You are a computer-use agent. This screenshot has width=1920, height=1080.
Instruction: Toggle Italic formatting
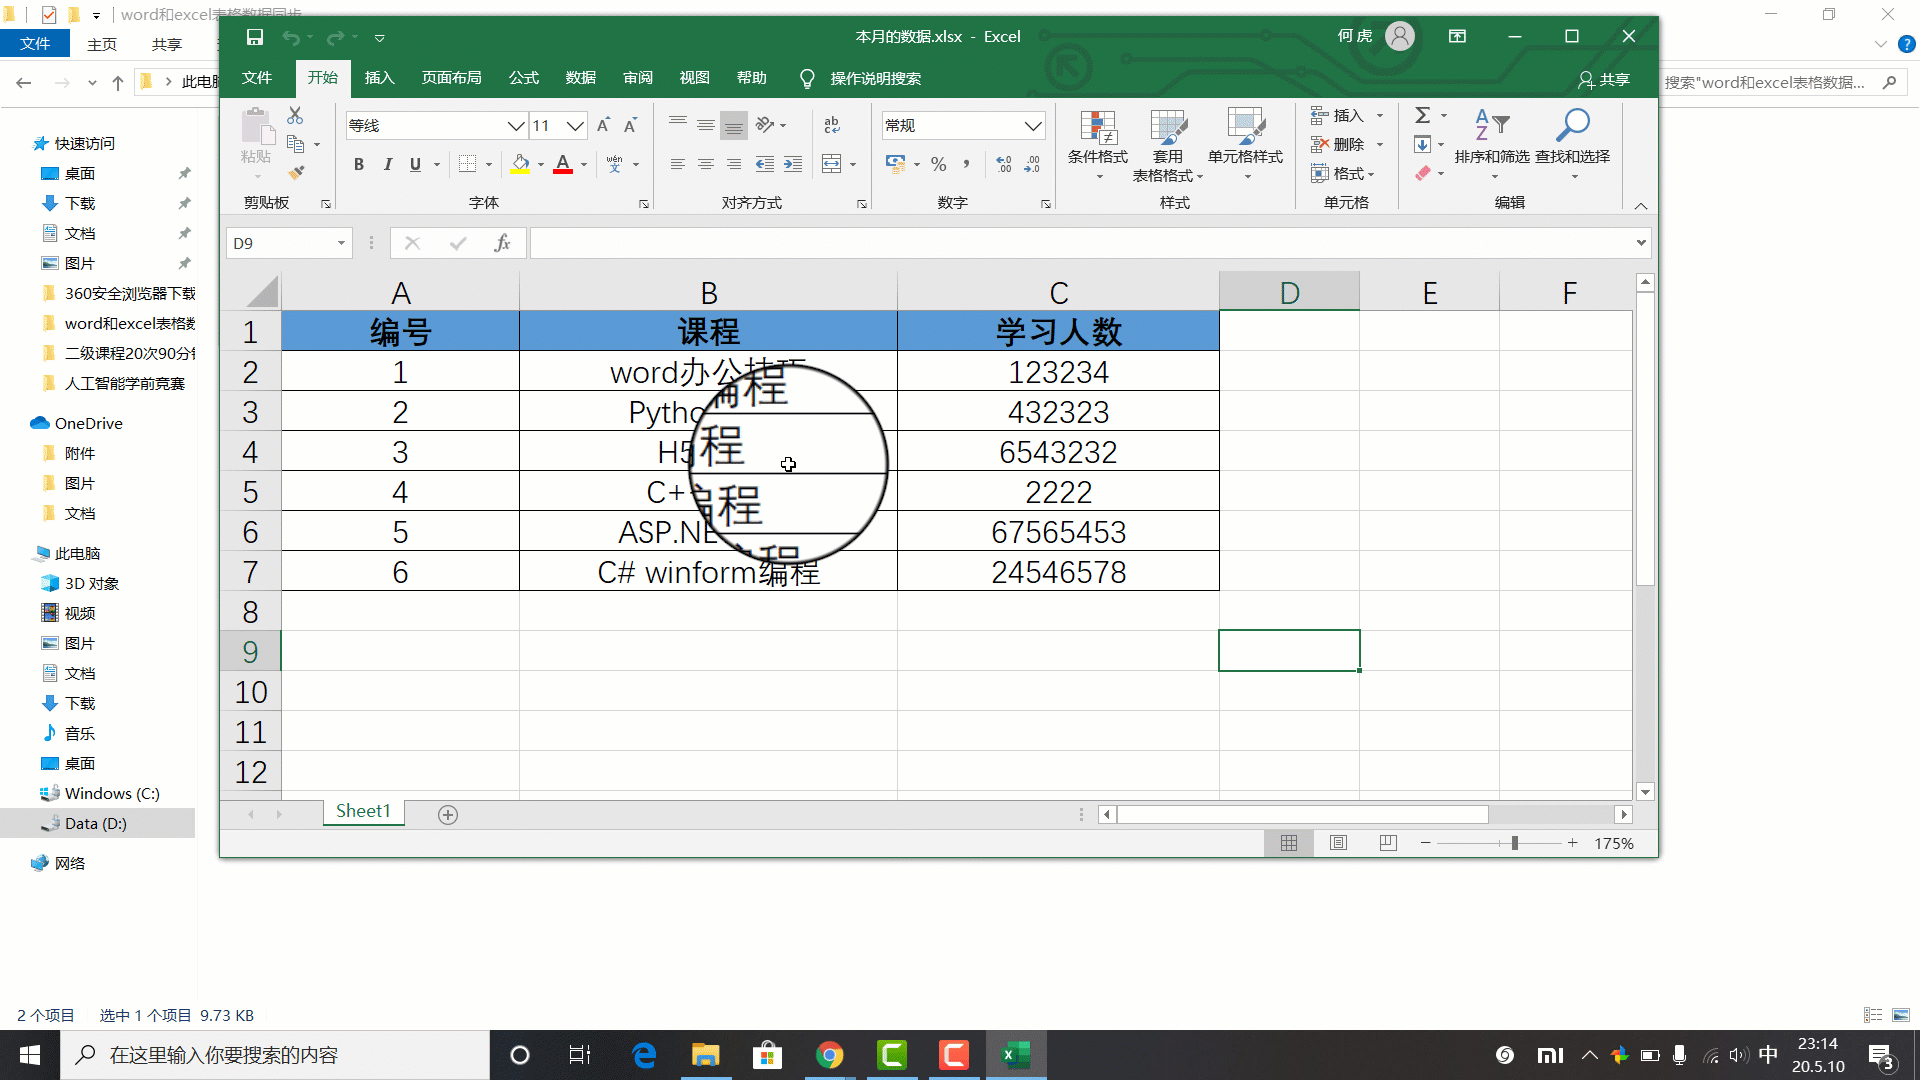[x=387, y=164]
